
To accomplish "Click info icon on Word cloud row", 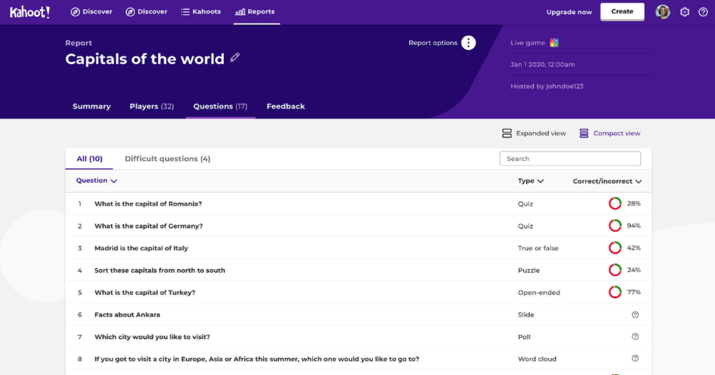I will point(635,359).
